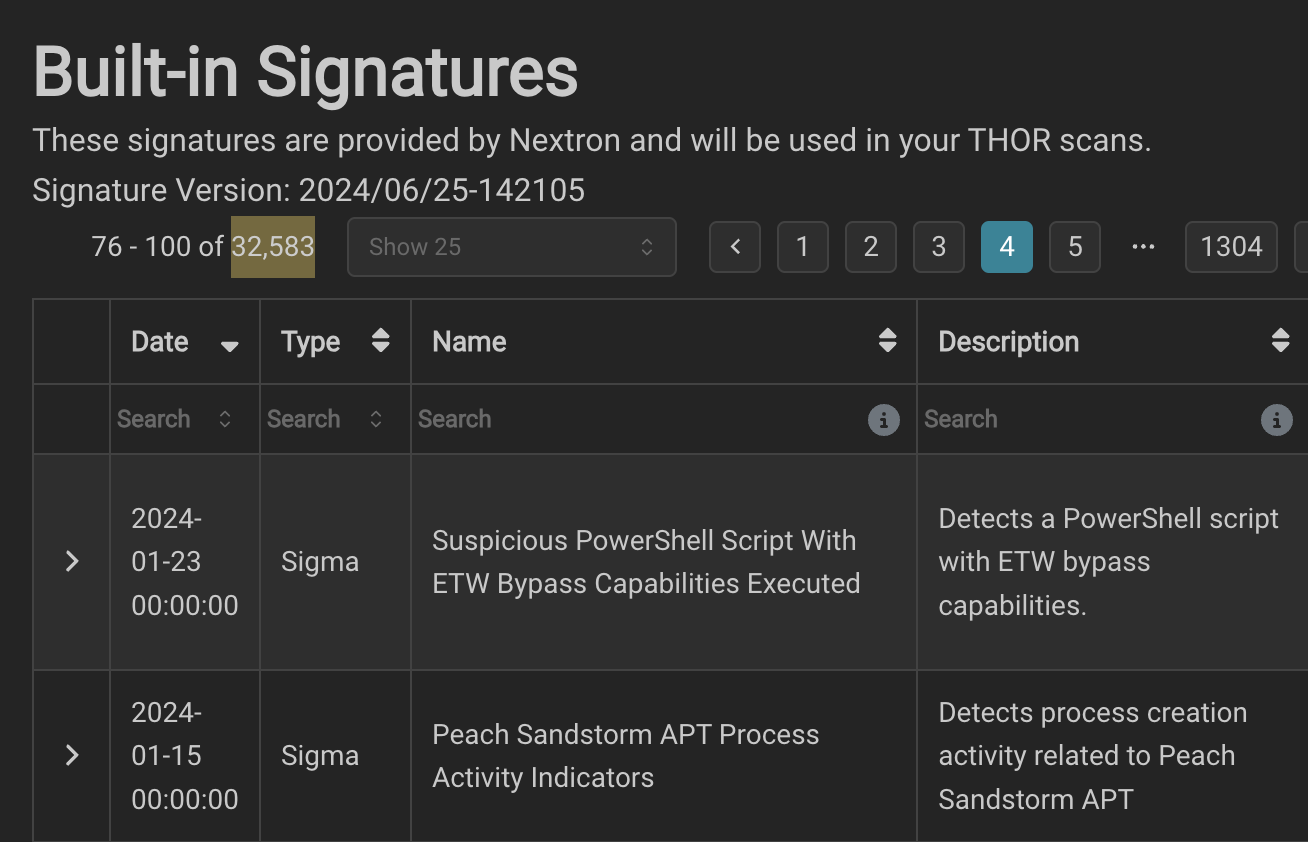The height and width of the screenshot is (842, 1308).
Task: Click the info icon in Name search
Action: point(883,420)
